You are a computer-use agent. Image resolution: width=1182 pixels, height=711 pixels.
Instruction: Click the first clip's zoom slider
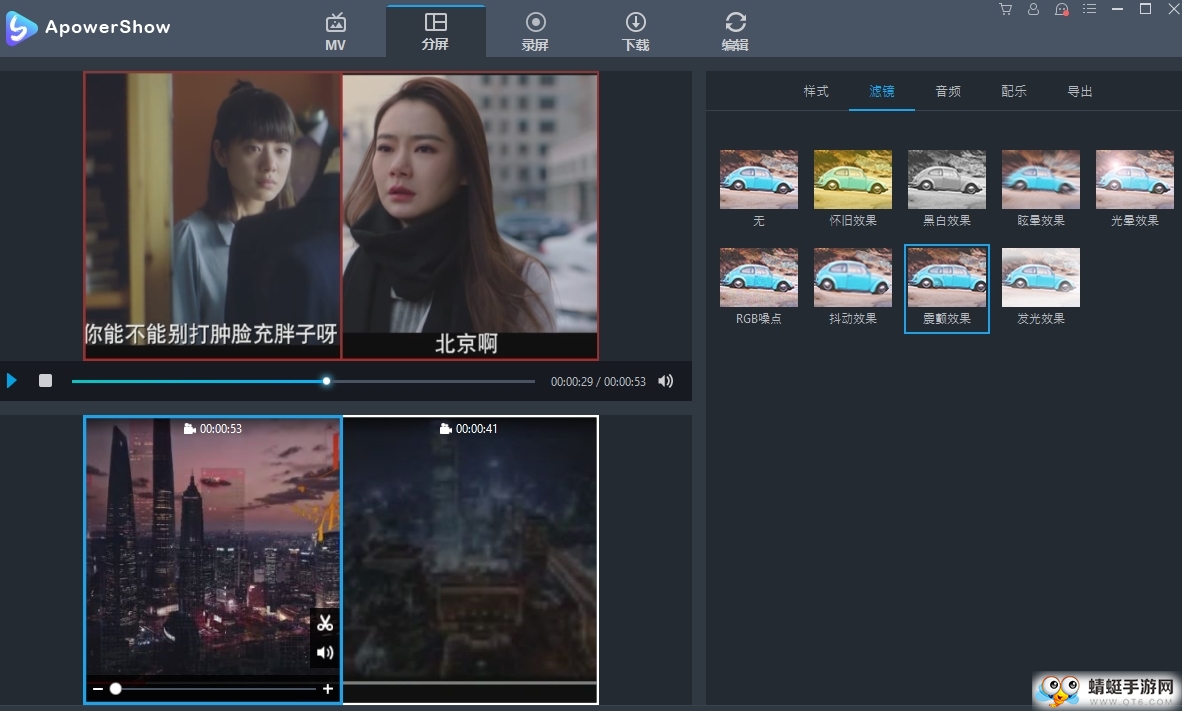(213, 688)
